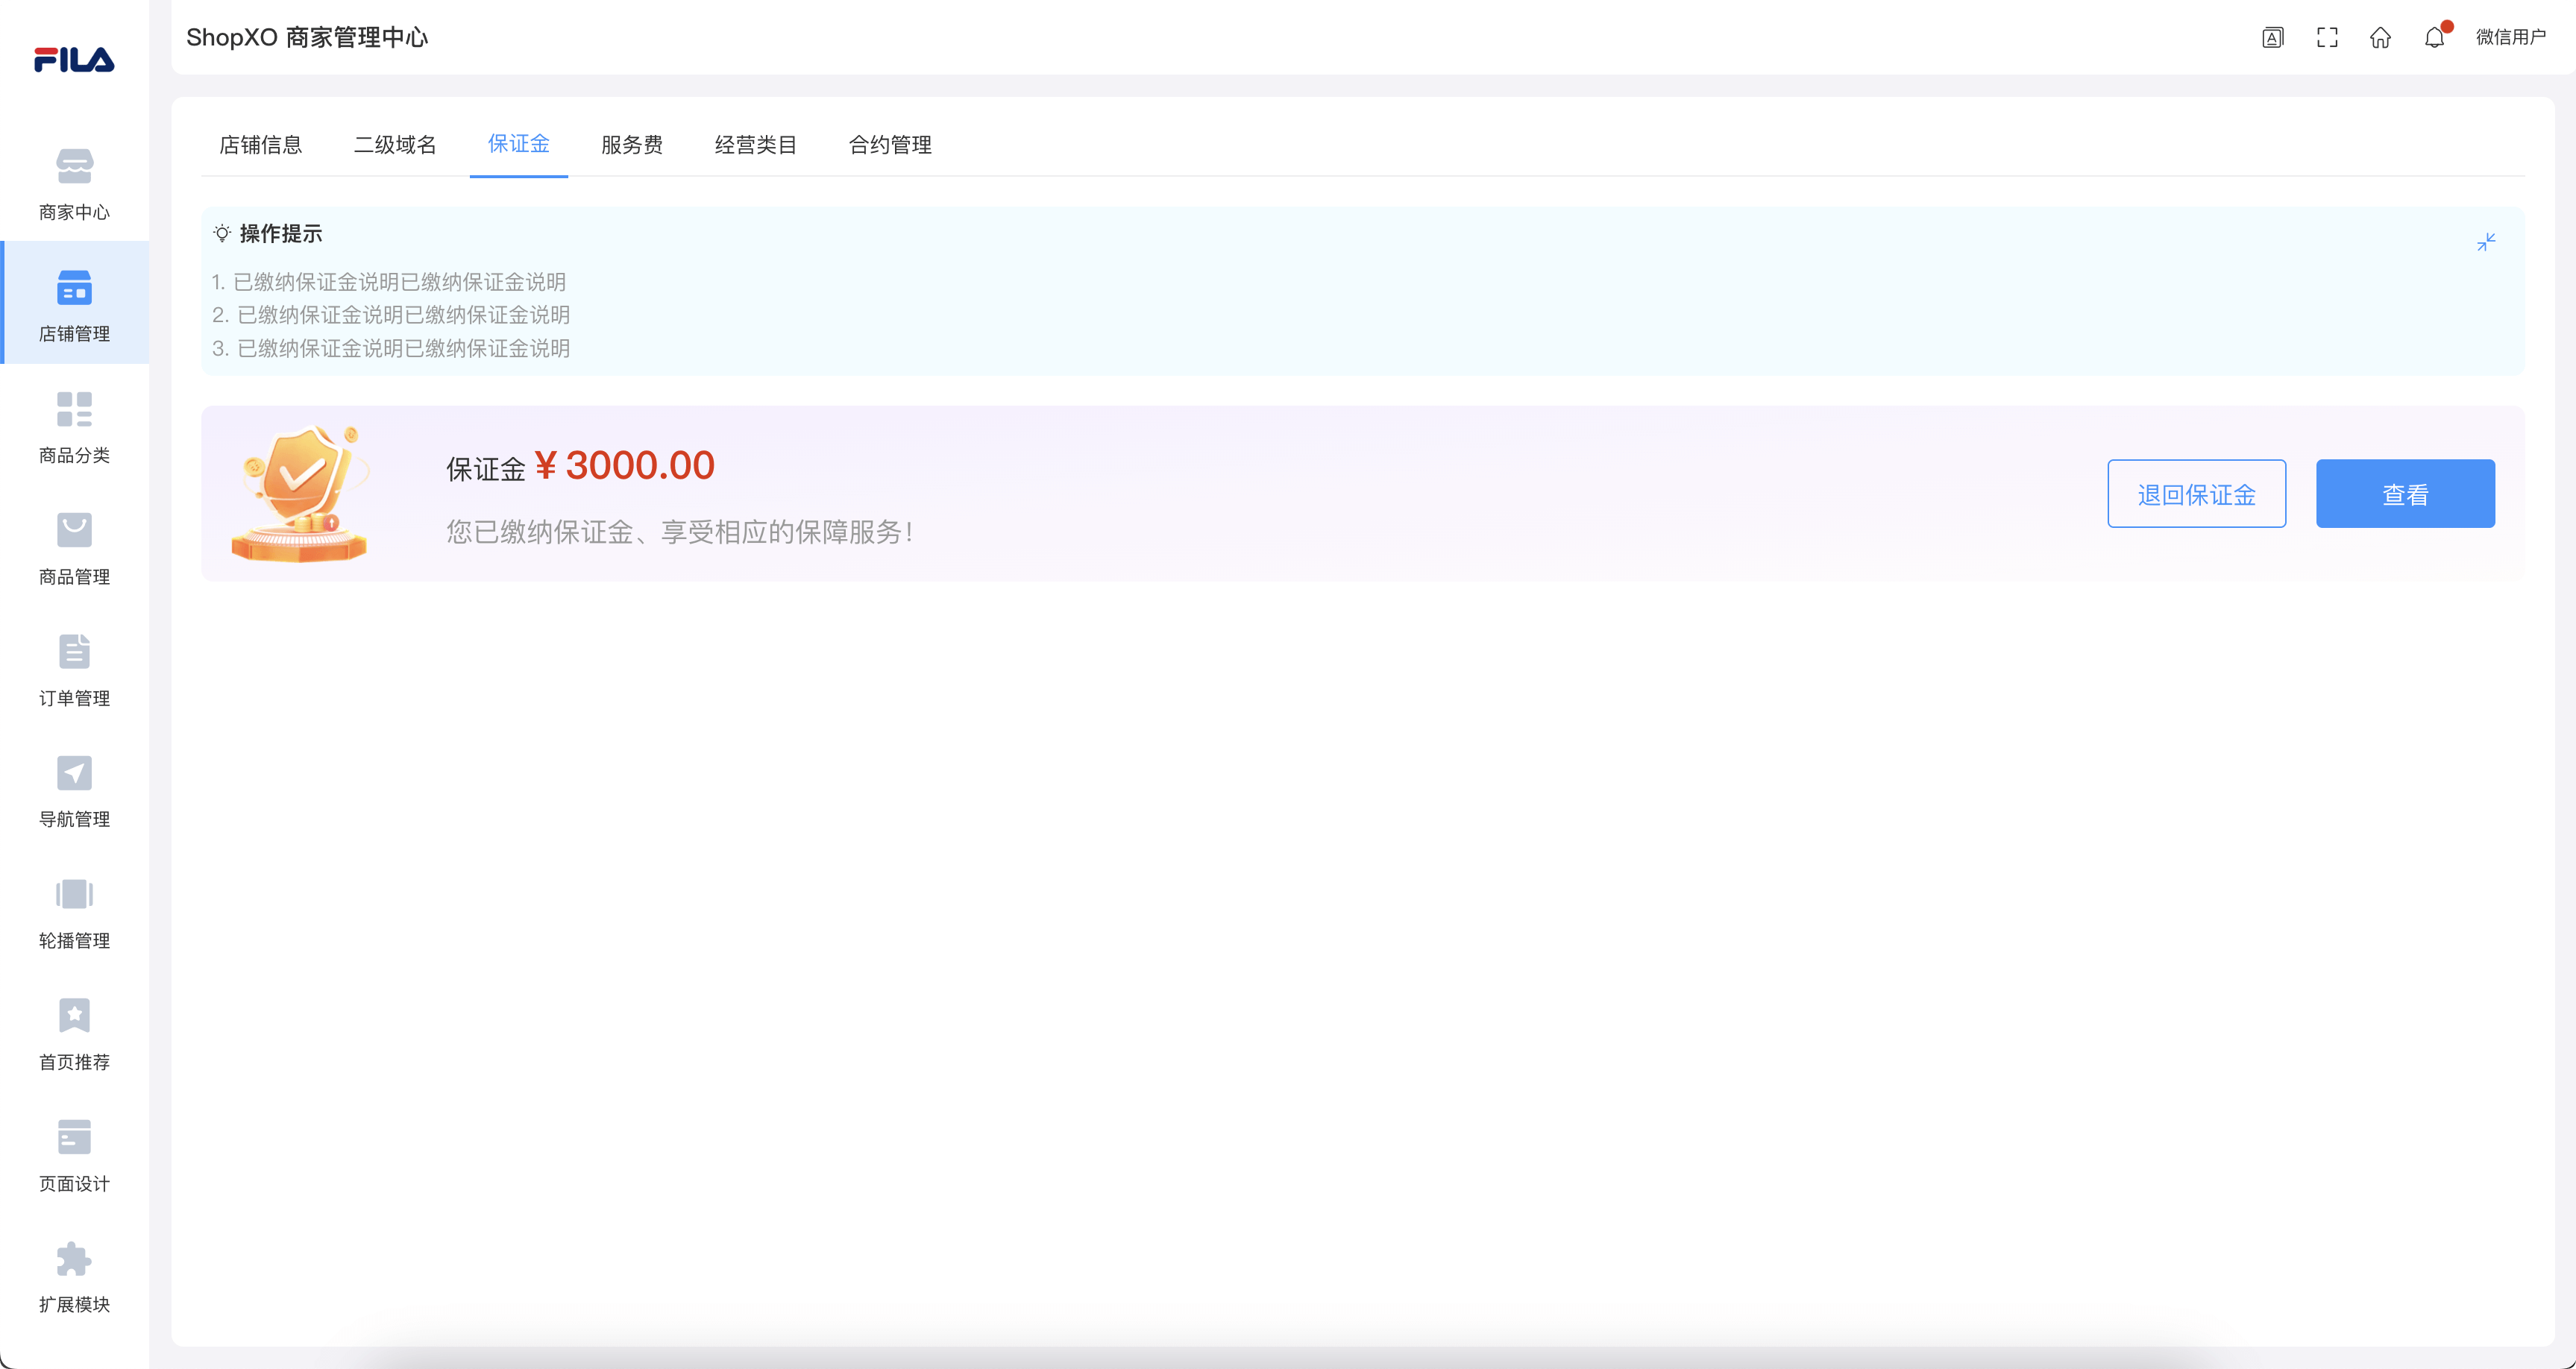Click the ¥3000.00 deposit amount
The height and width of the screenshot is (1369, 2576).
[x=625, y=466]
